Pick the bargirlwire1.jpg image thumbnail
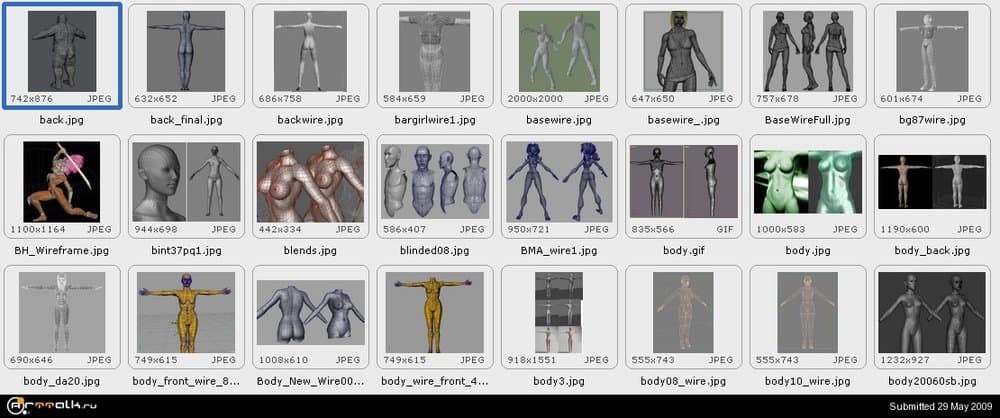The width and height of the screenshot is (1000, 418). (435, 51)
